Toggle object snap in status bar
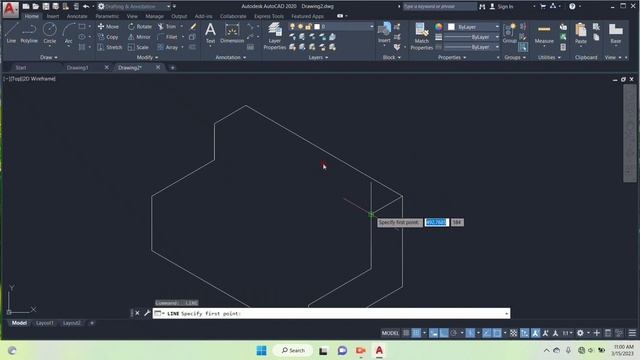 [497, 333]
